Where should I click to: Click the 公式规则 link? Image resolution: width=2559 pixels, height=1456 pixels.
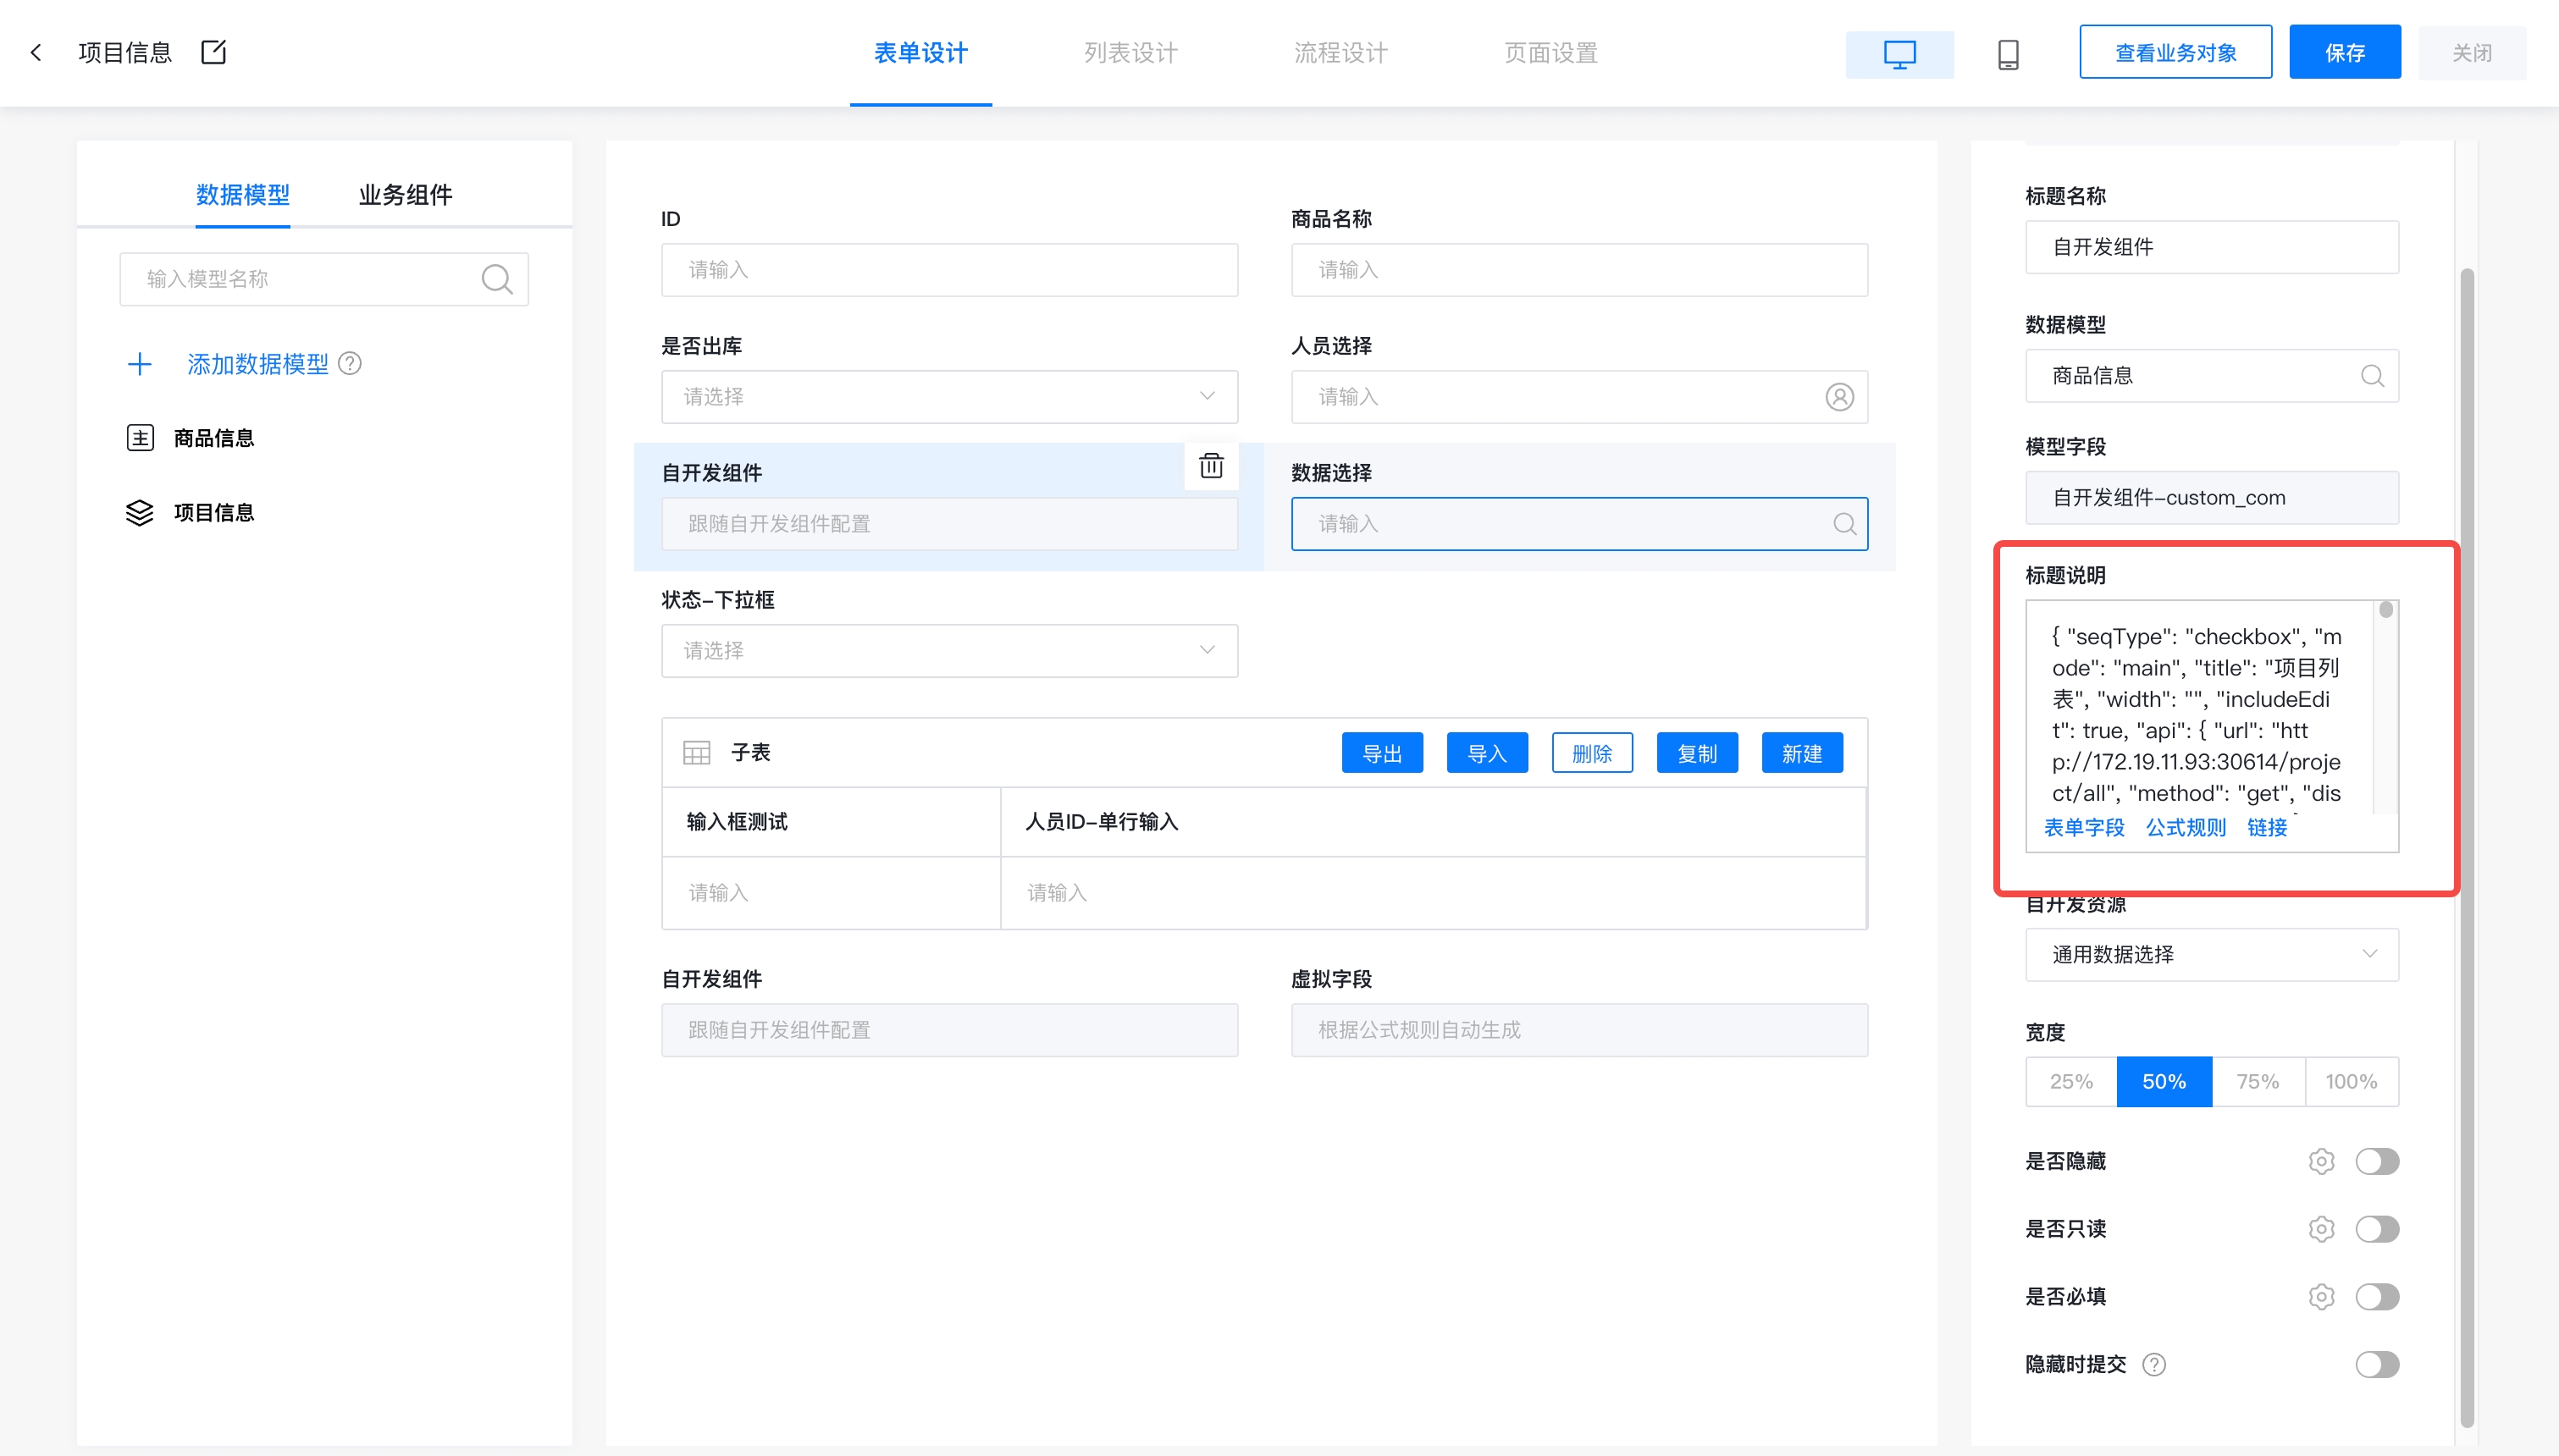click(2185, 827)
